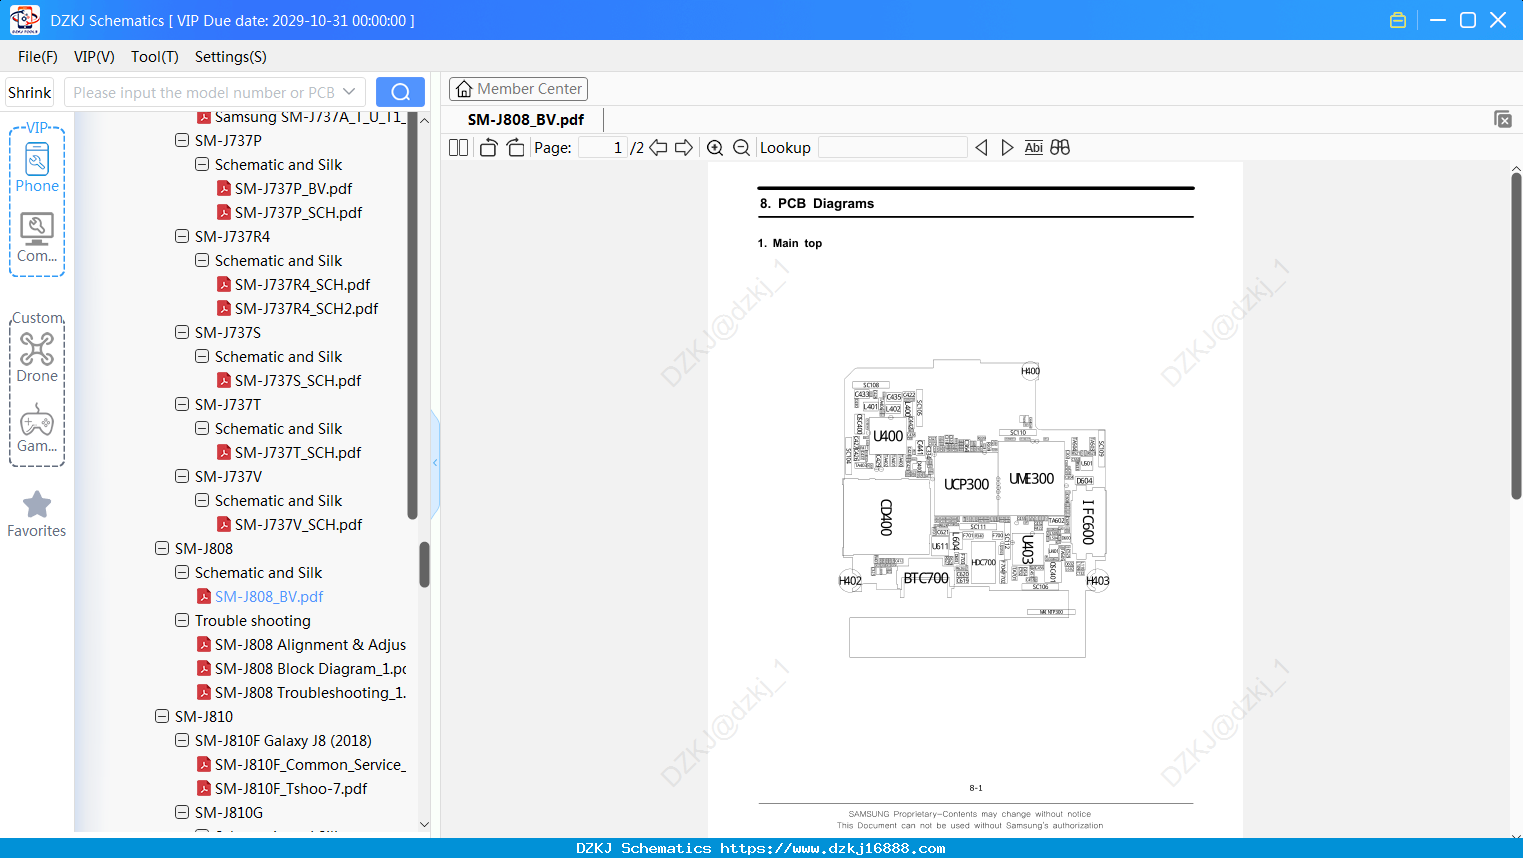Click the yellow VIP briefcase icon
The height and width of the screenshot is (858, 1523).
coord(1398,20)
